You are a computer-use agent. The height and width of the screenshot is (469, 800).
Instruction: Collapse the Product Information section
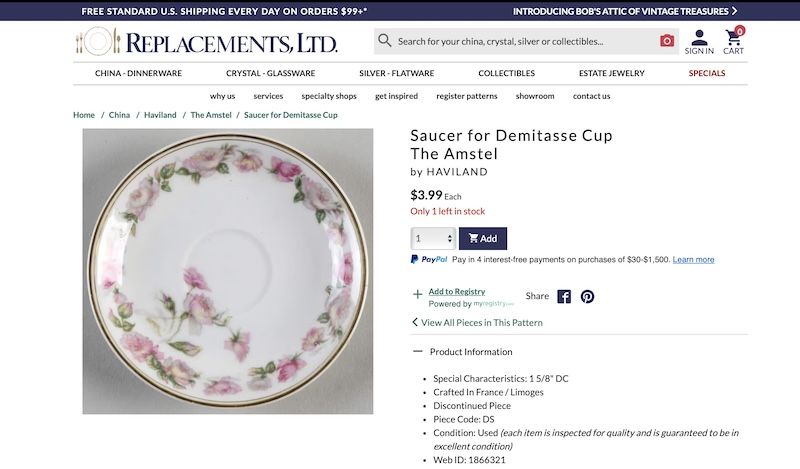(x=417, y=352)
